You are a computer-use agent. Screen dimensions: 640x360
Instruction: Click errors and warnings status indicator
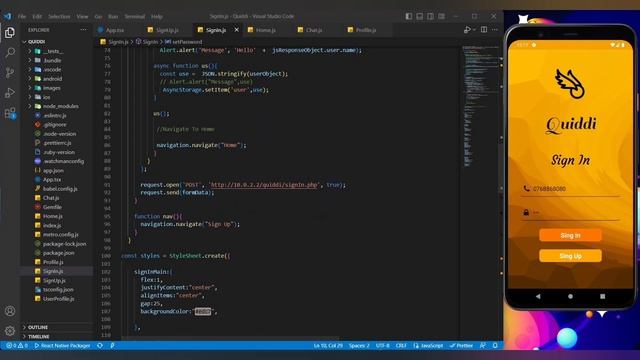[x=17, y=346]
